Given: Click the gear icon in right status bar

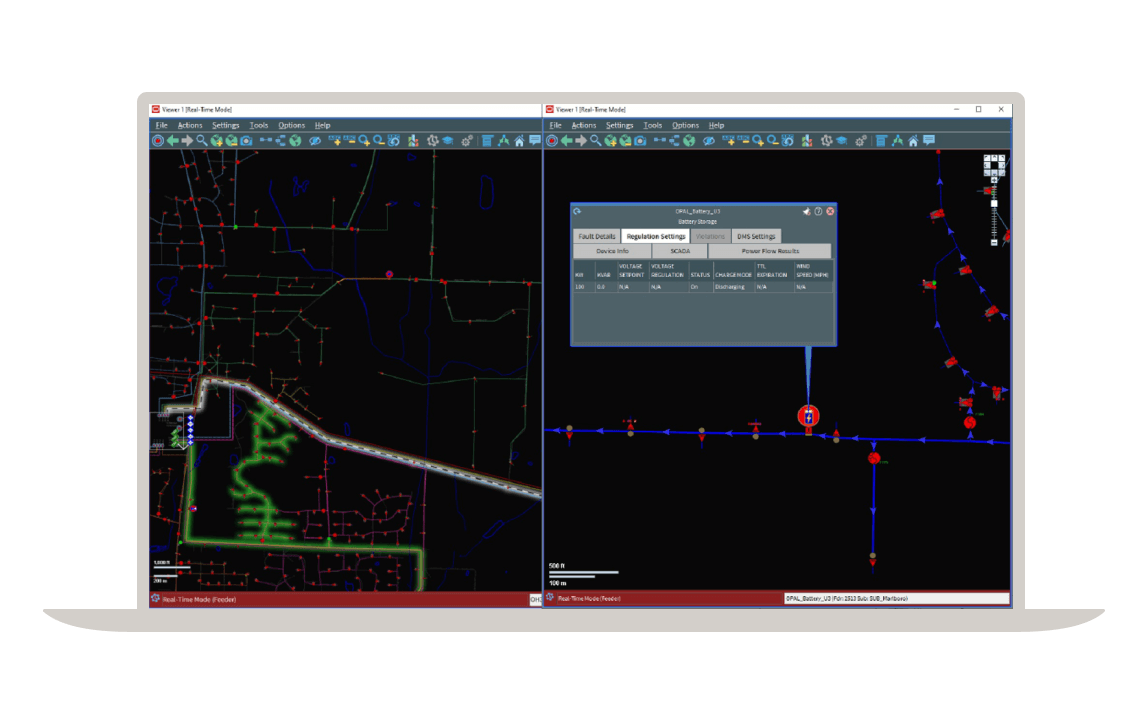Looking at the screenshot, I should tap(550, 598).
